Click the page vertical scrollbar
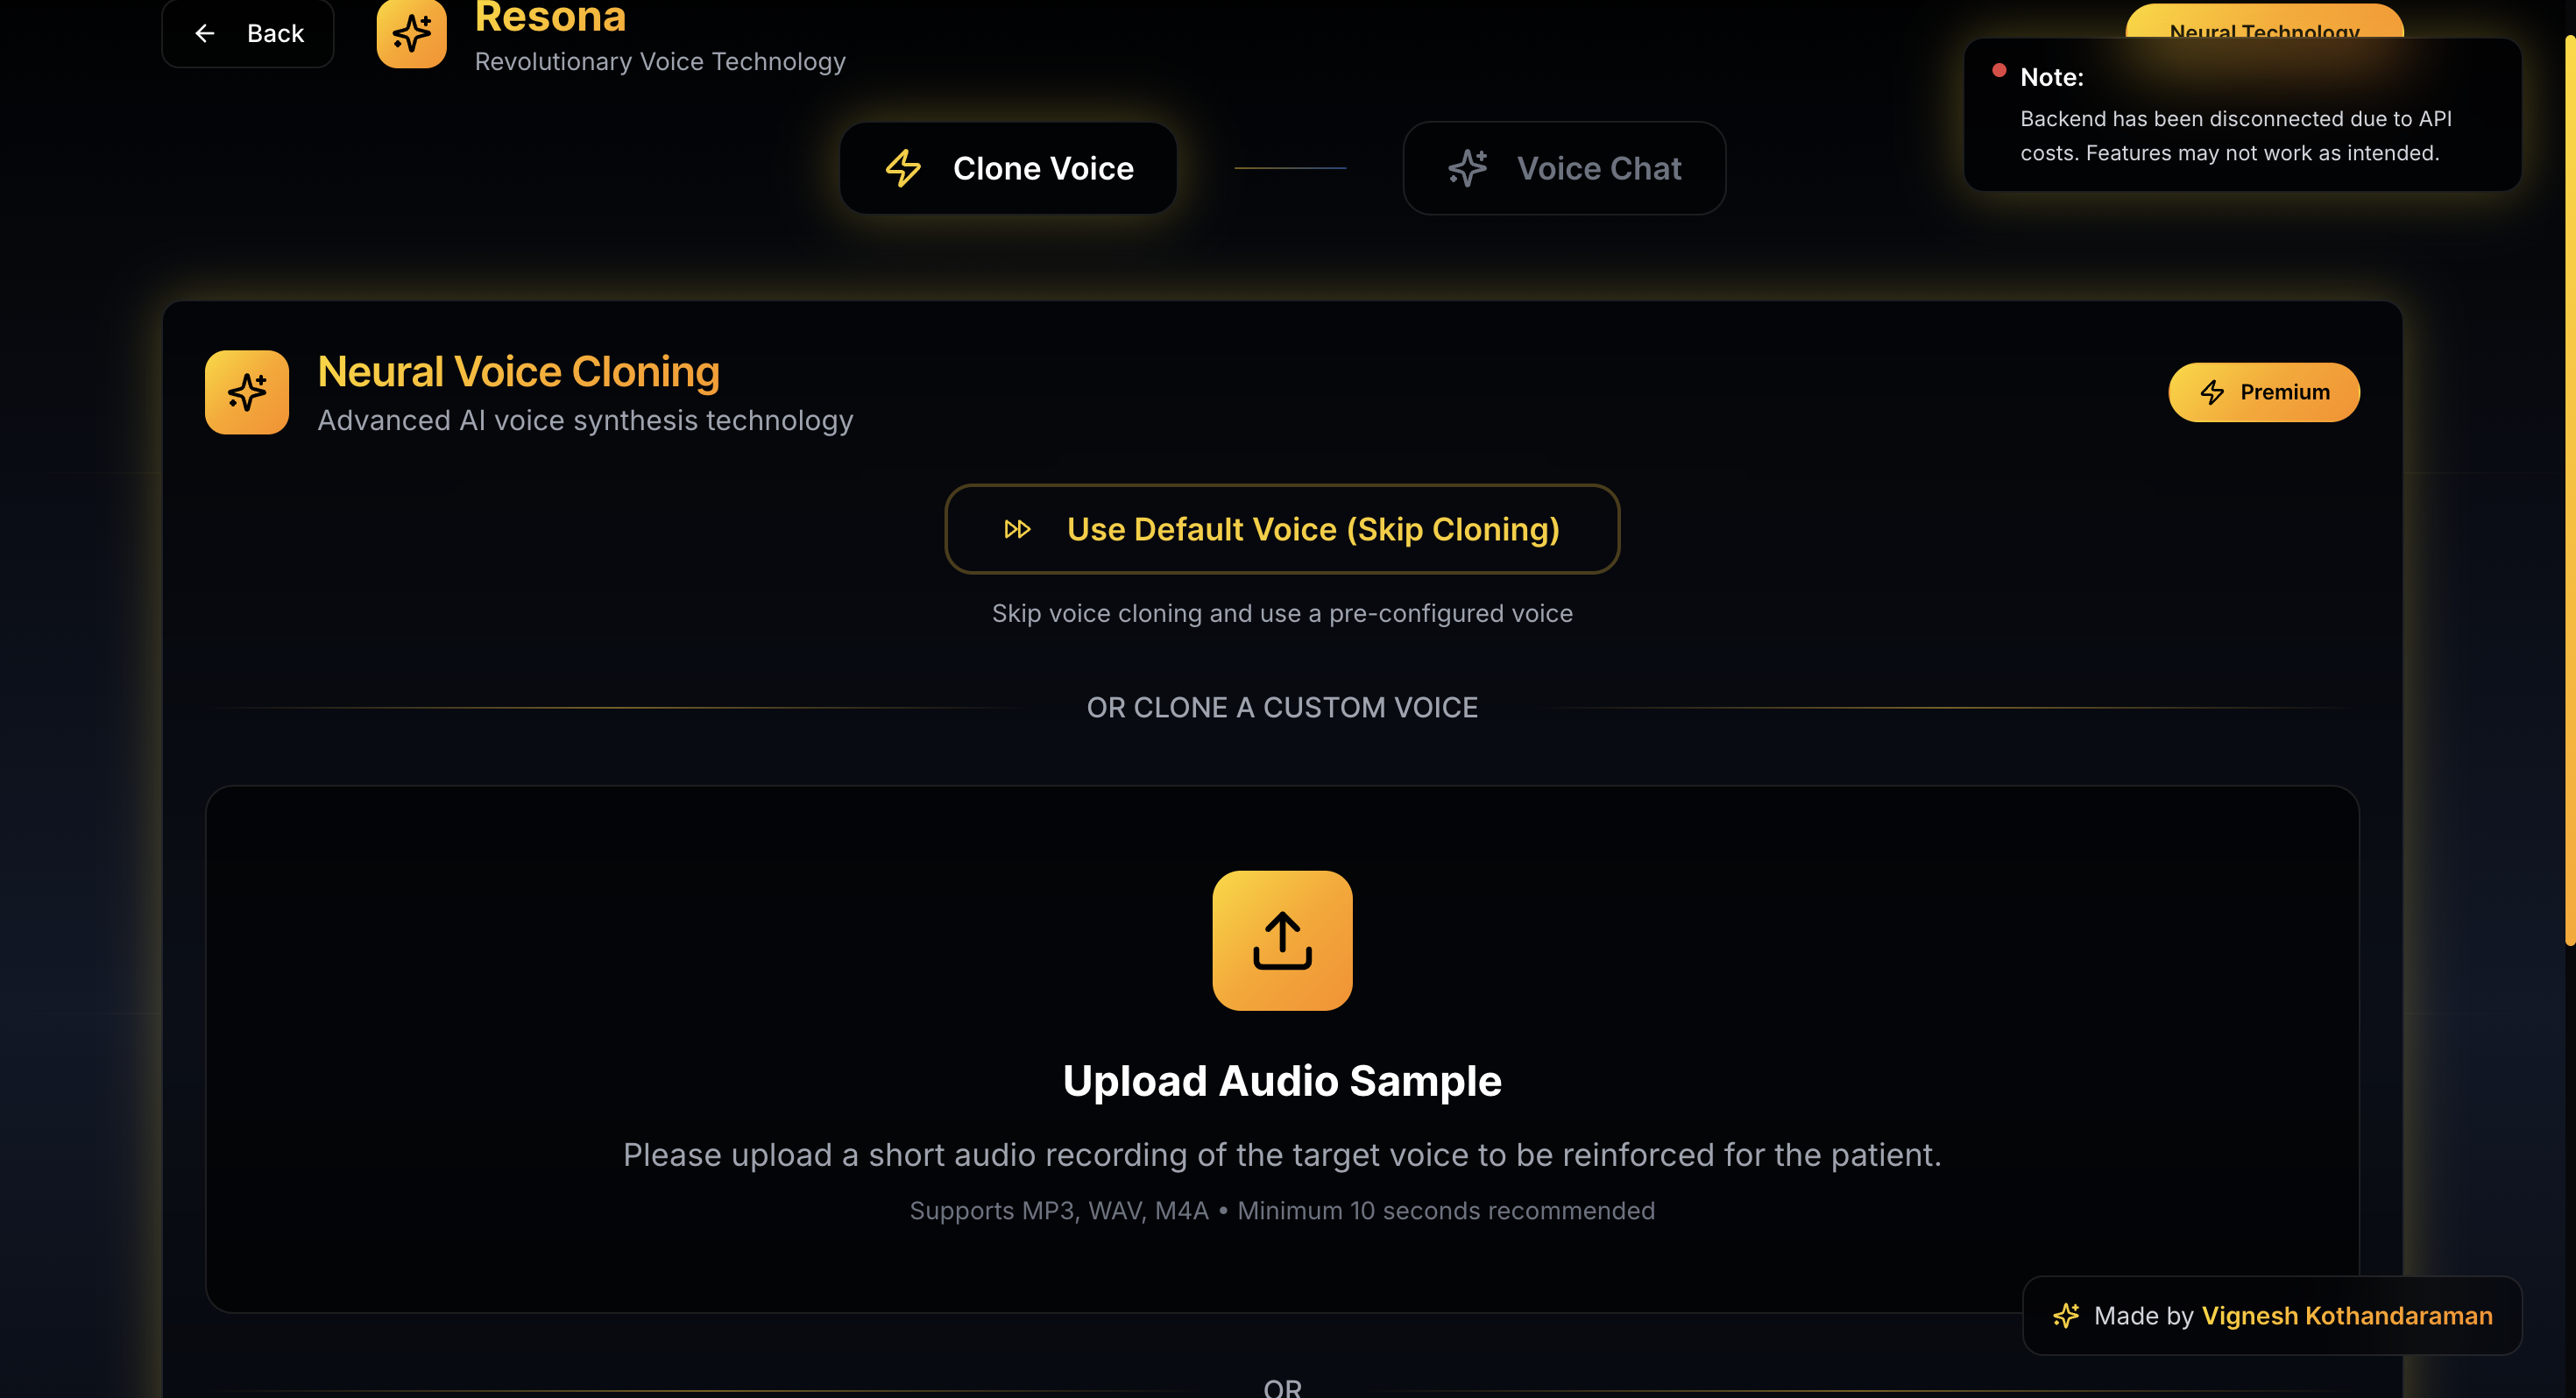Image resolution: width=2576 pixels, height=1398 pixels. tap(2570, 490)
